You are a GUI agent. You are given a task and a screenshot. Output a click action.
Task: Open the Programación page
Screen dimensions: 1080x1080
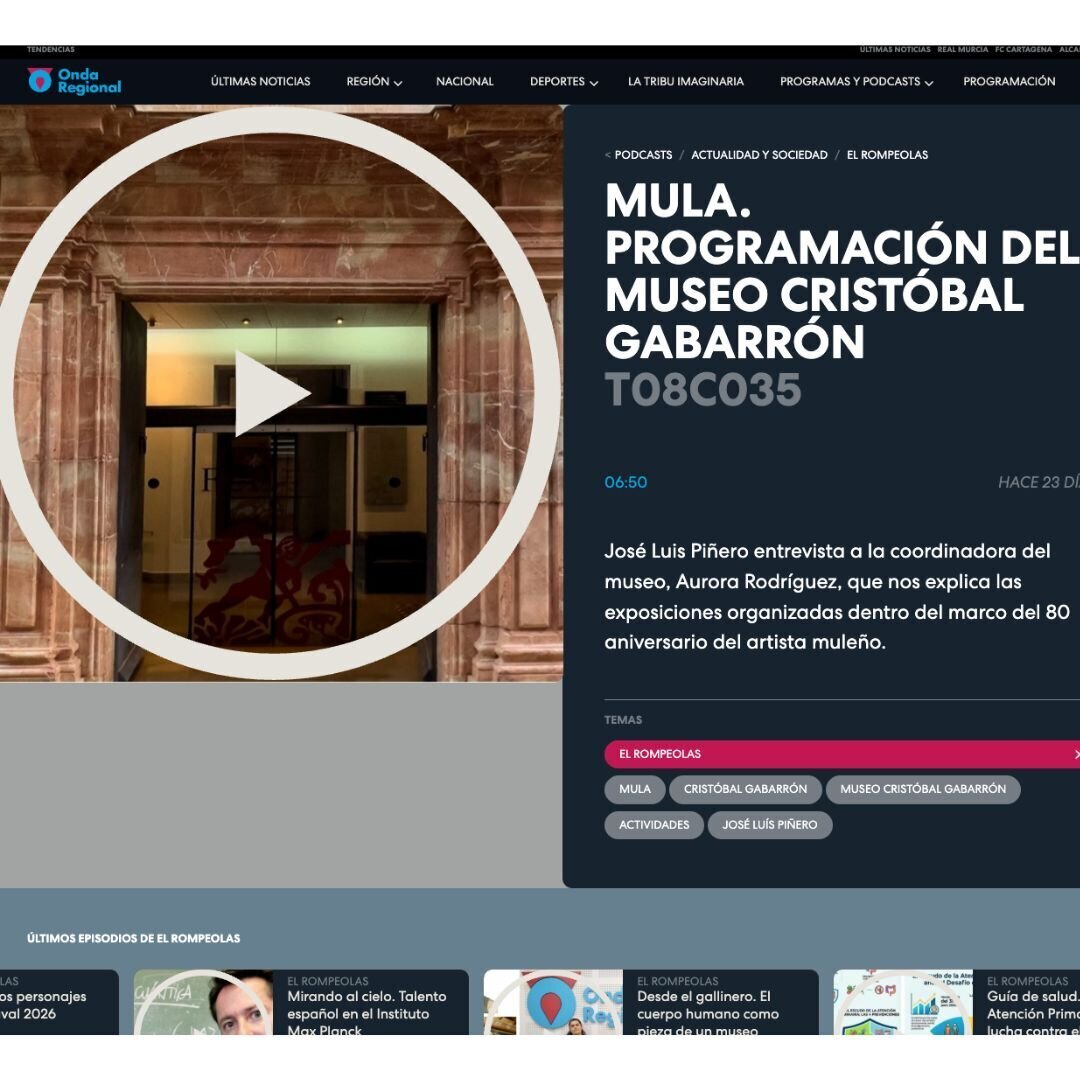pos(1008,82)
